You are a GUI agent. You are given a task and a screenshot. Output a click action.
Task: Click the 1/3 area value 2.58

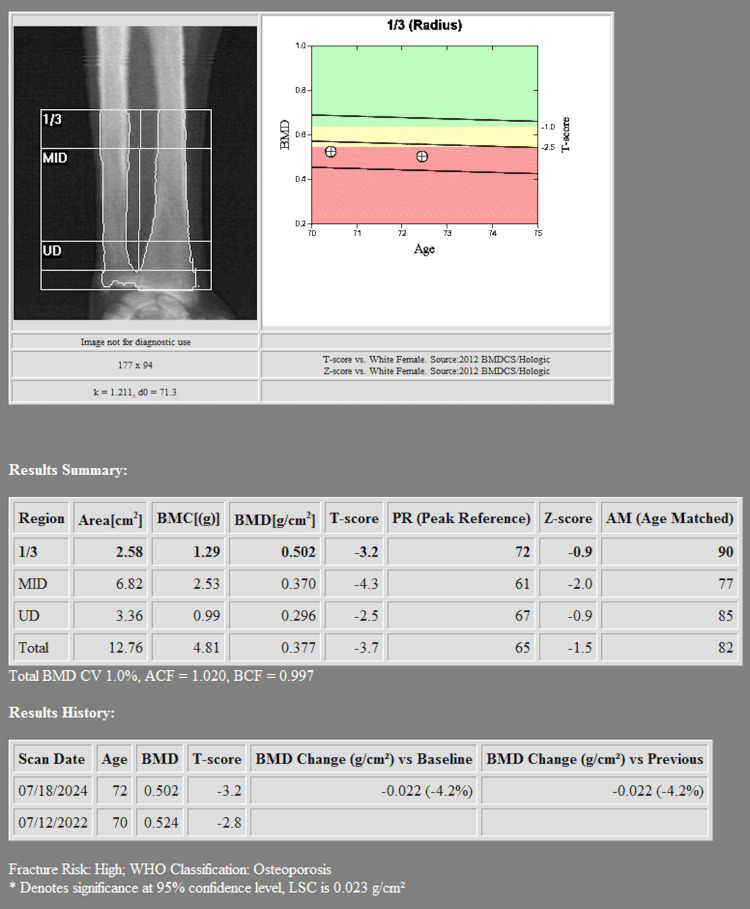pos(129,552)
